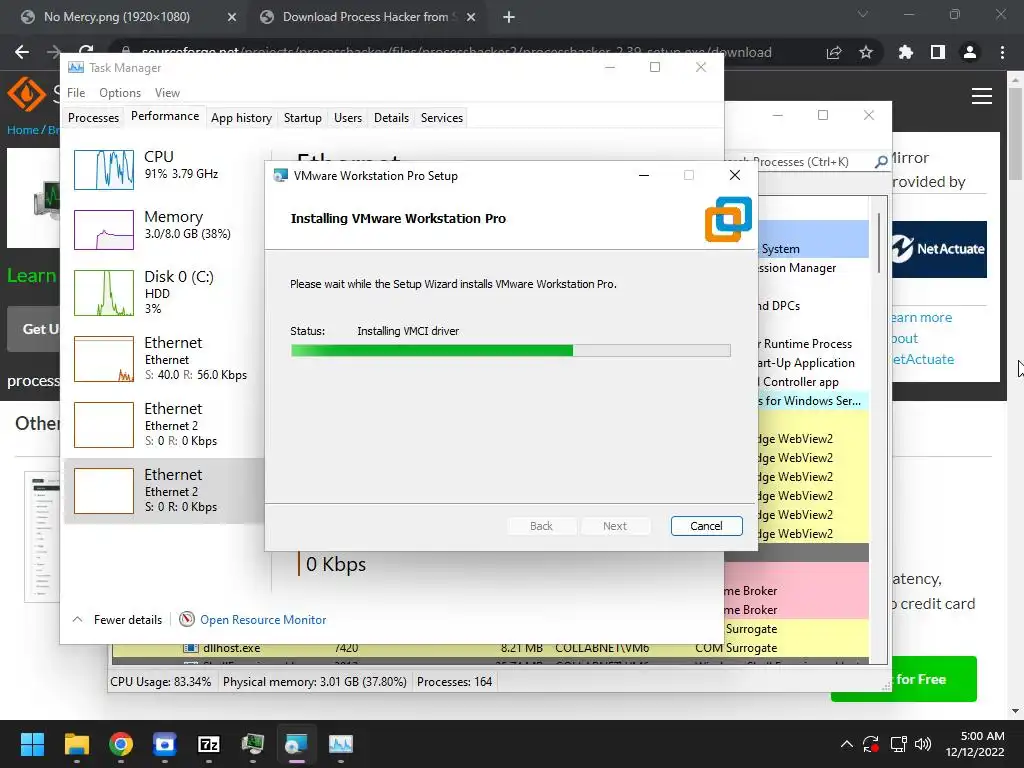Screen dimensions: 1024x768
Task: Click Resource Monitor icon
Action: pos(187,619)
